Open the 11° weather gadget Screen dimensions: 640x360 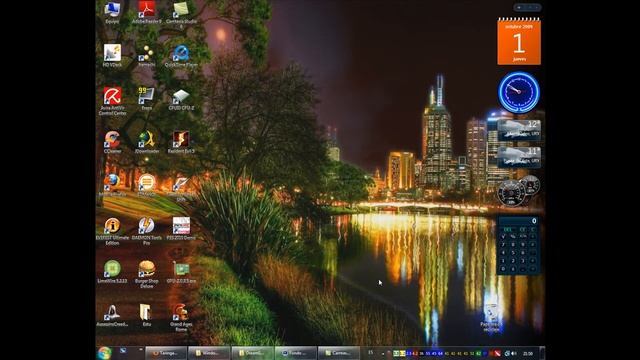519,157
